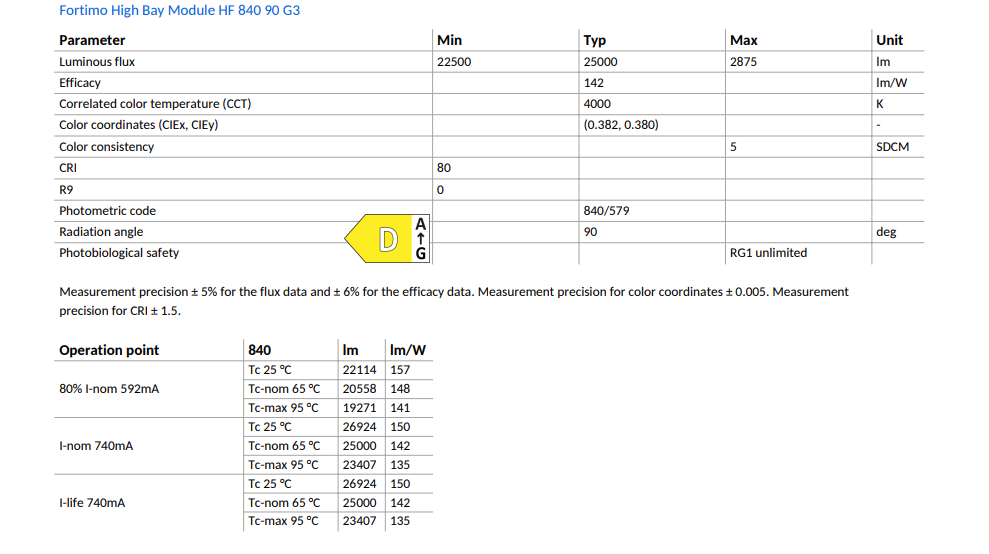Image resolution: width=989 pixels, height=554 pixels.
Task: Click the energy label D icon
Action: (x=388, y=239)
